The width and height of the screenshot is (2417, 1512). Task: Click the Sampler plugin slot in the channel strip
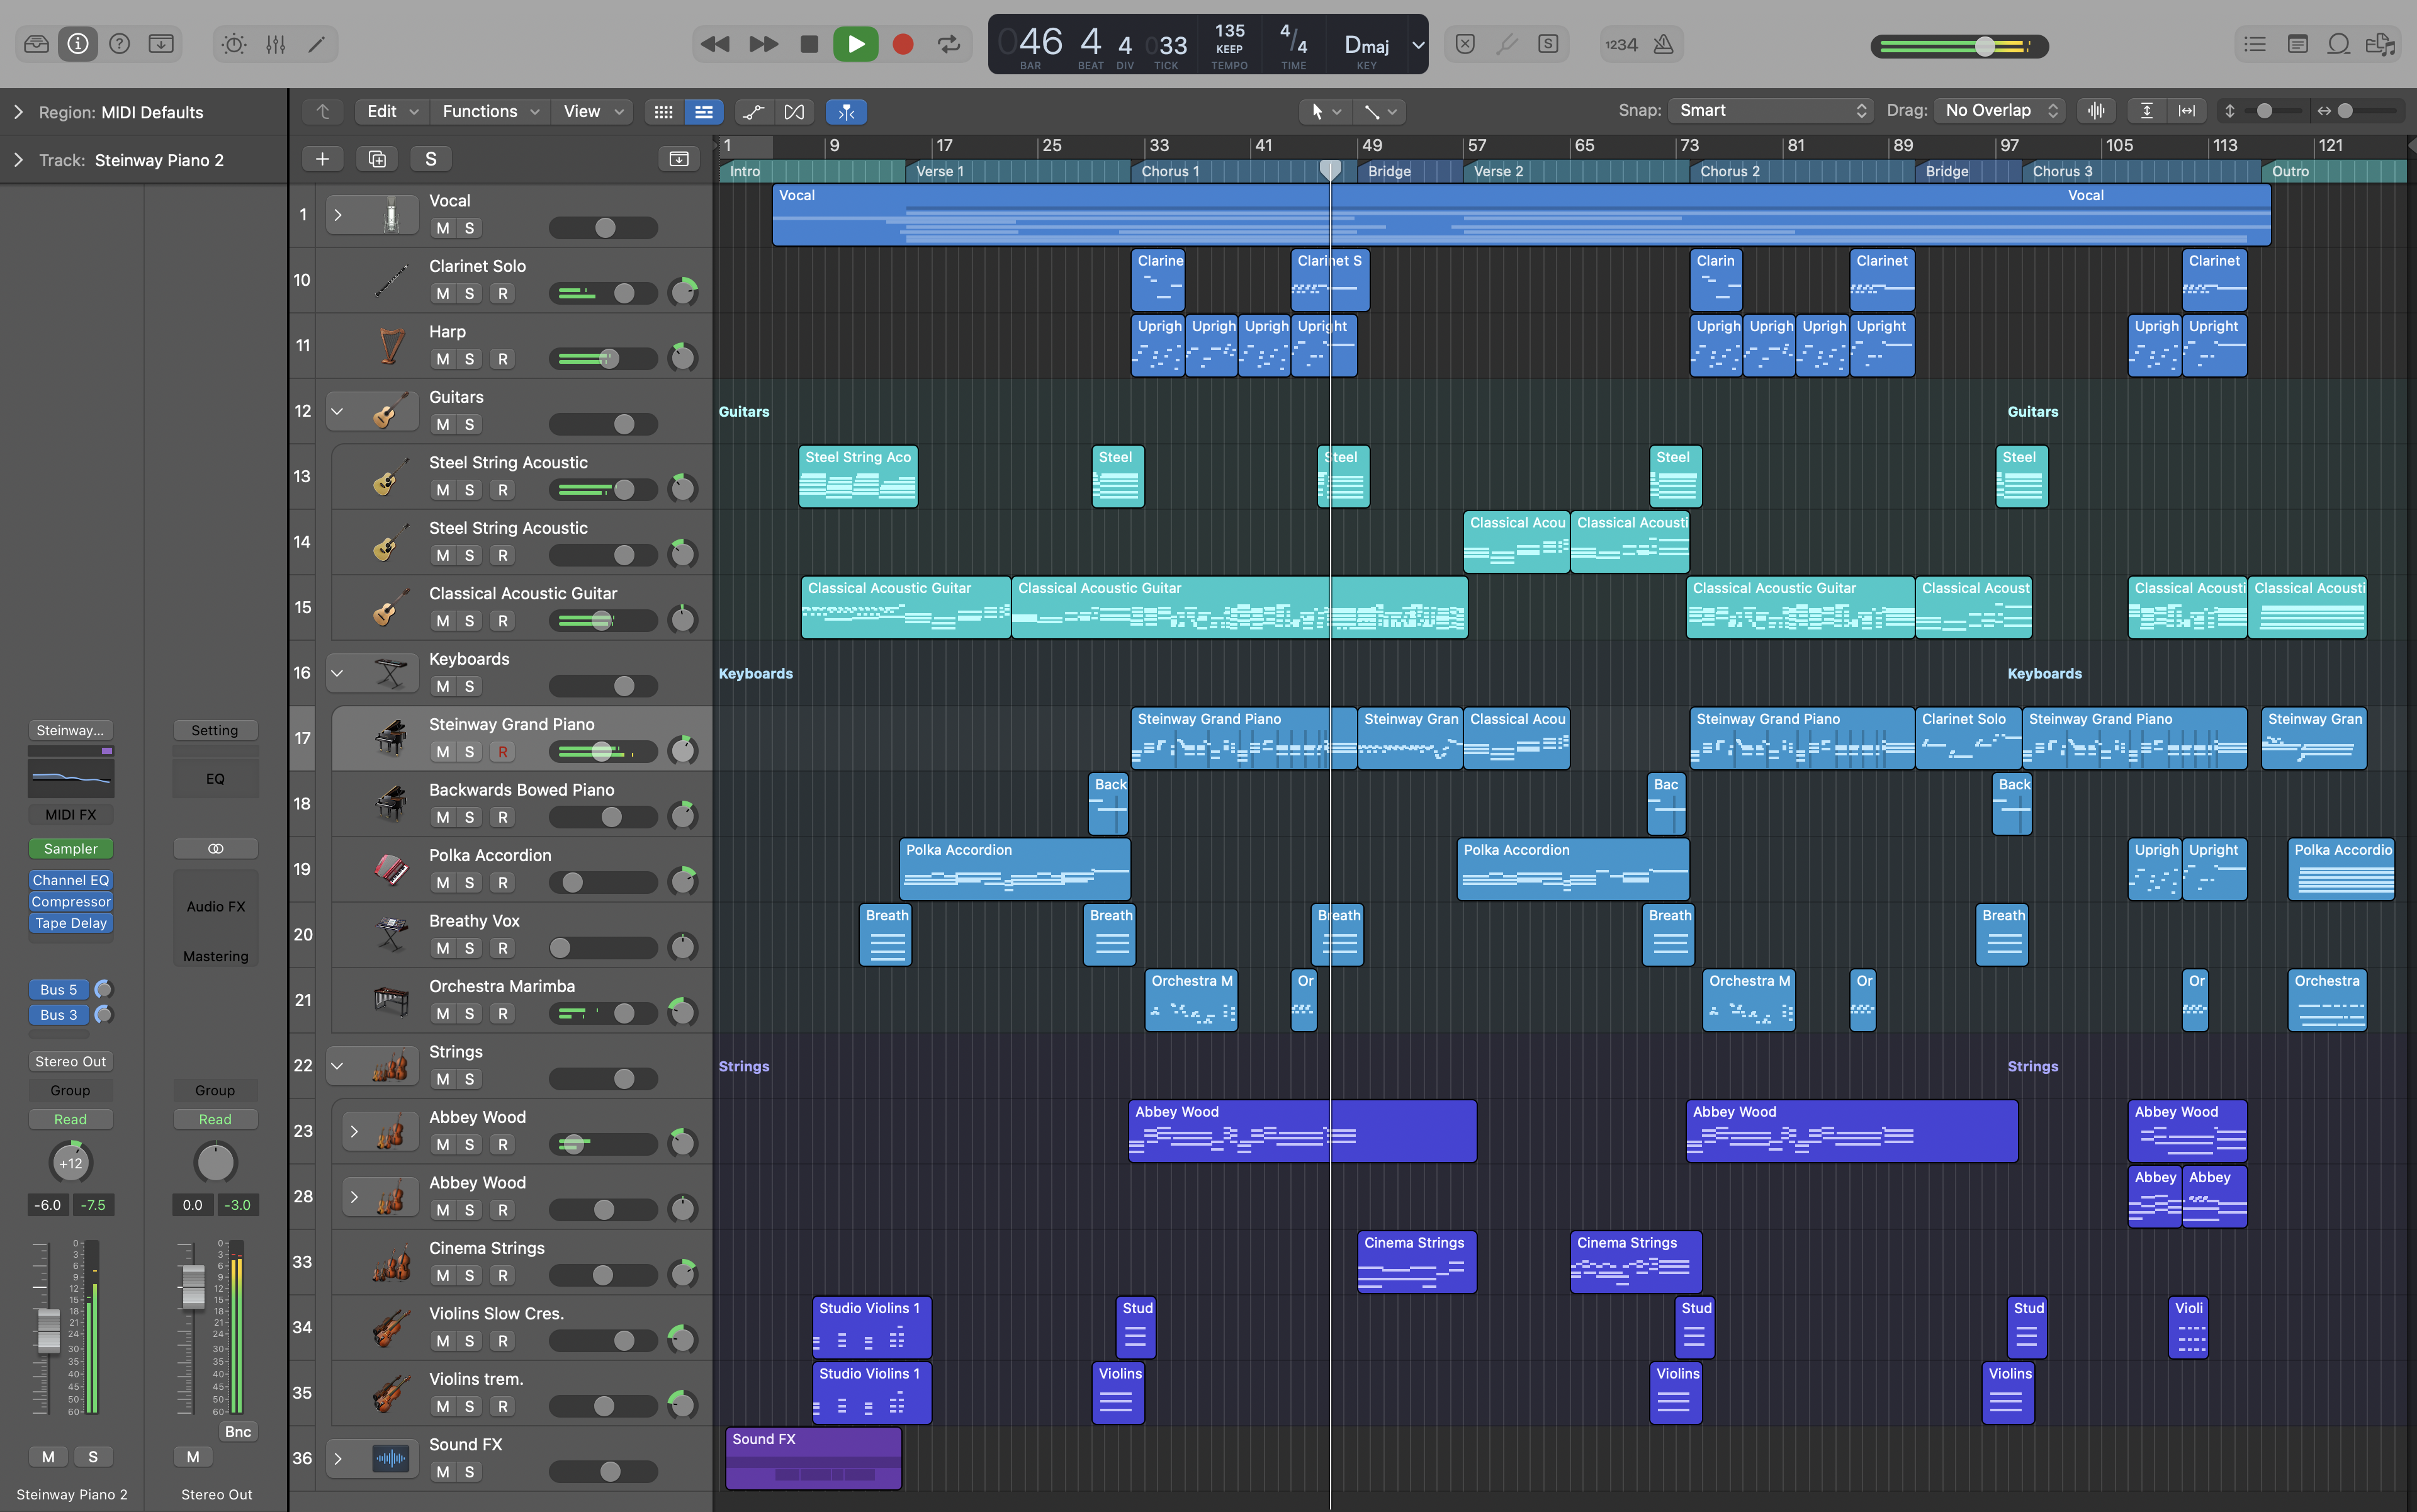point(70,848)
